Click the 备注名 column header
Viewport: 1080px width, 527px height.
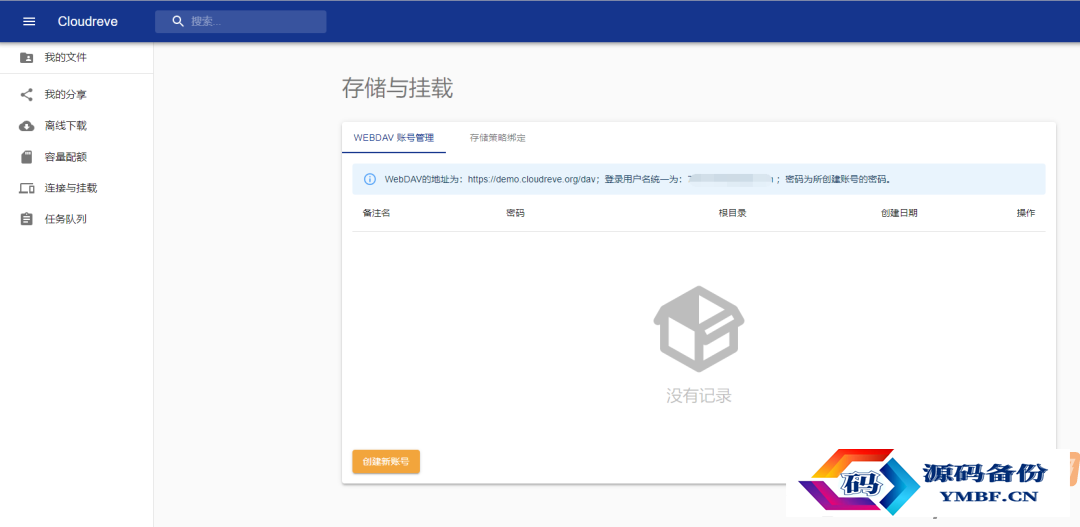pos(376,213)
